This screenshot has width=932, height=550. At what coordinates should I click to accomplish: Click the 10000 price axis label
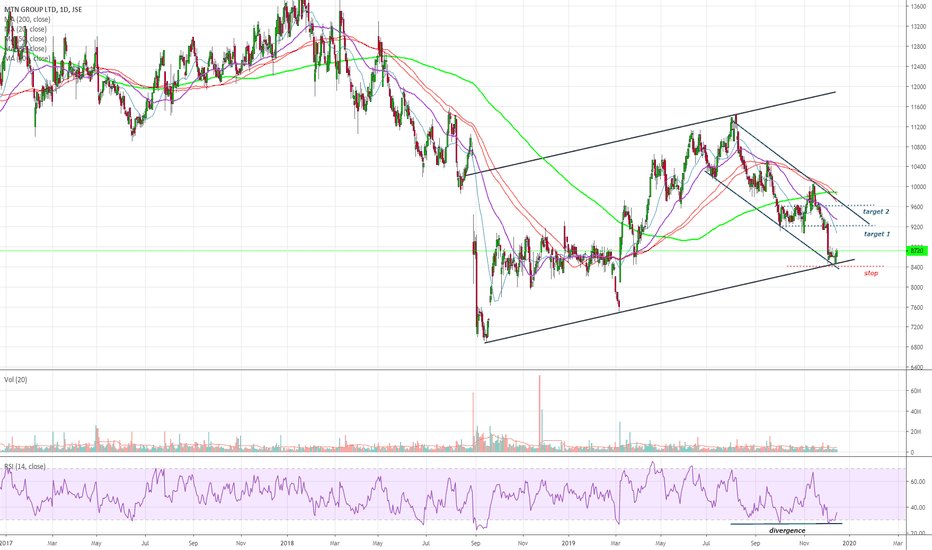pyautogui.click(x=918, y=187)
